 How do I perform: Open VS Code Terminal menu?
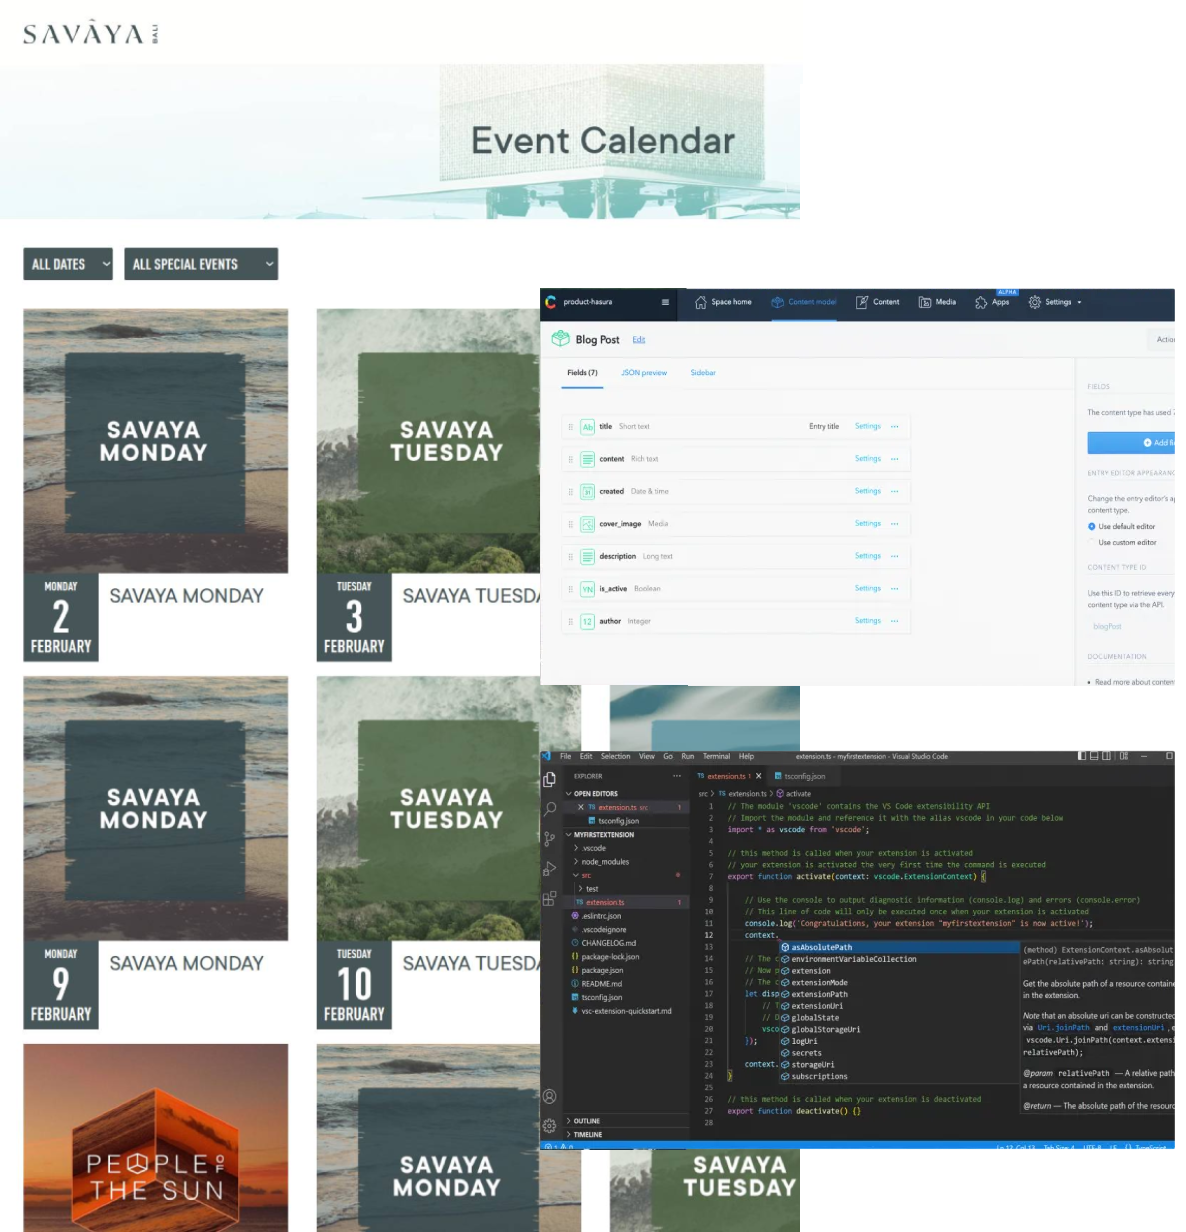(716, 756)
